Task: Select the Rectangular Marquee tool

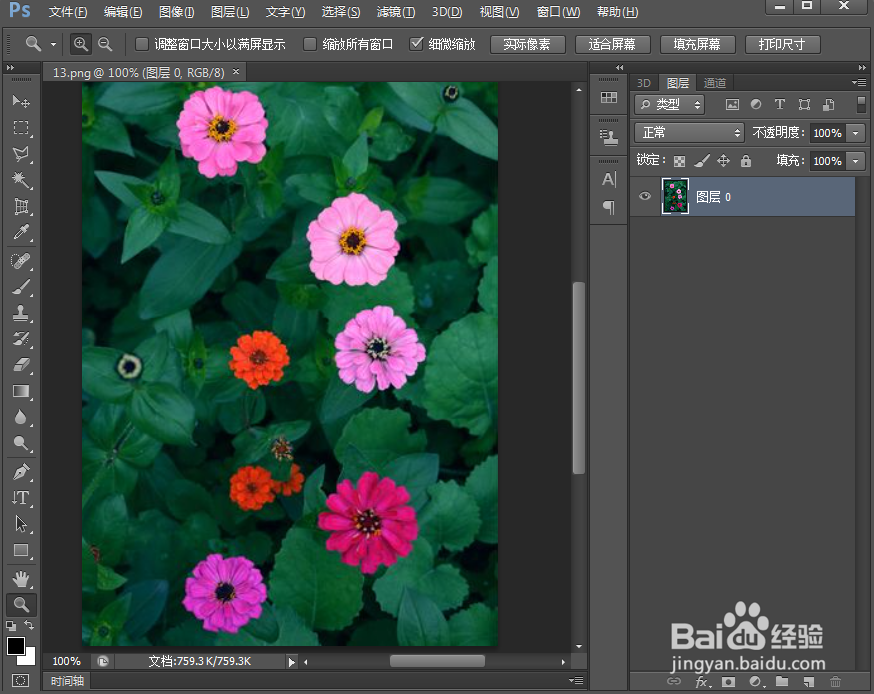Action: pos(22,128)
